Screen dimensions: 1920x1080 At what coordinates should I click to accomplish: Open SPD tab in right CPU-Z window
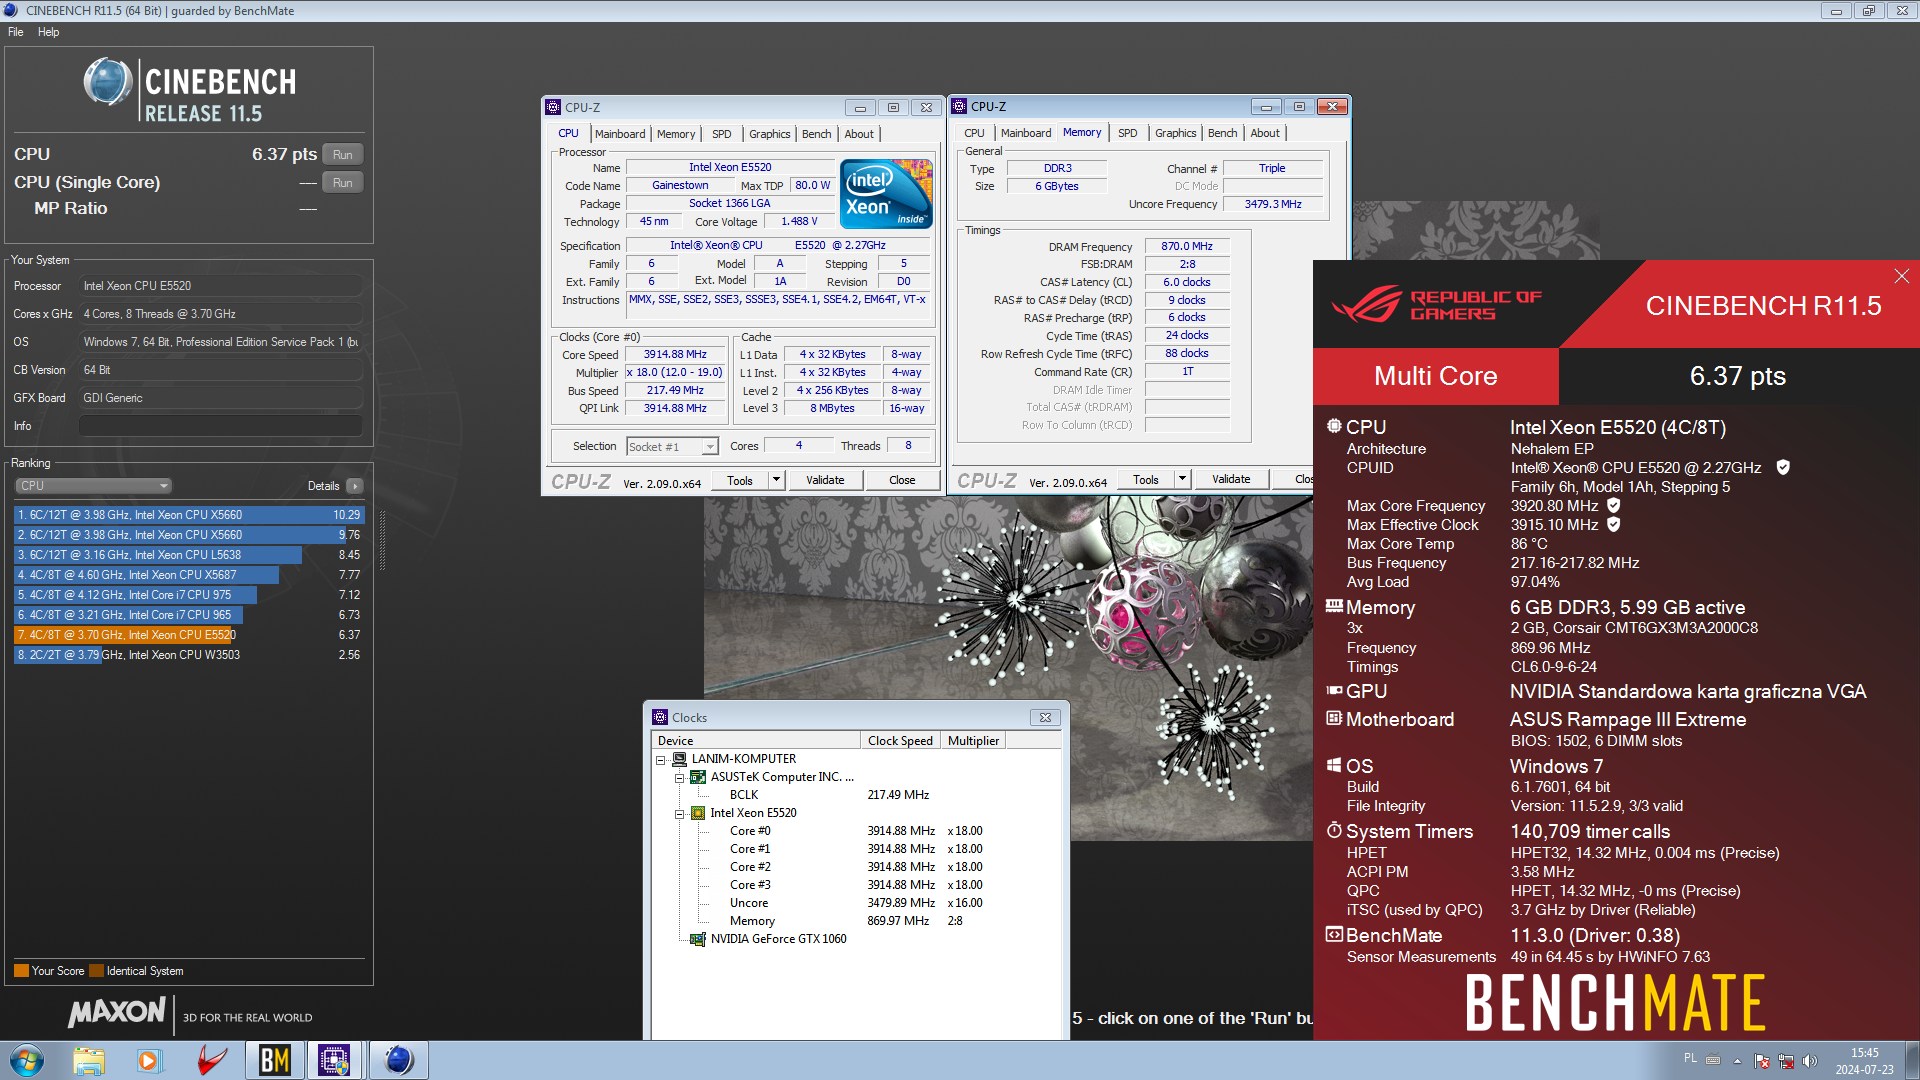[1128, 133]
